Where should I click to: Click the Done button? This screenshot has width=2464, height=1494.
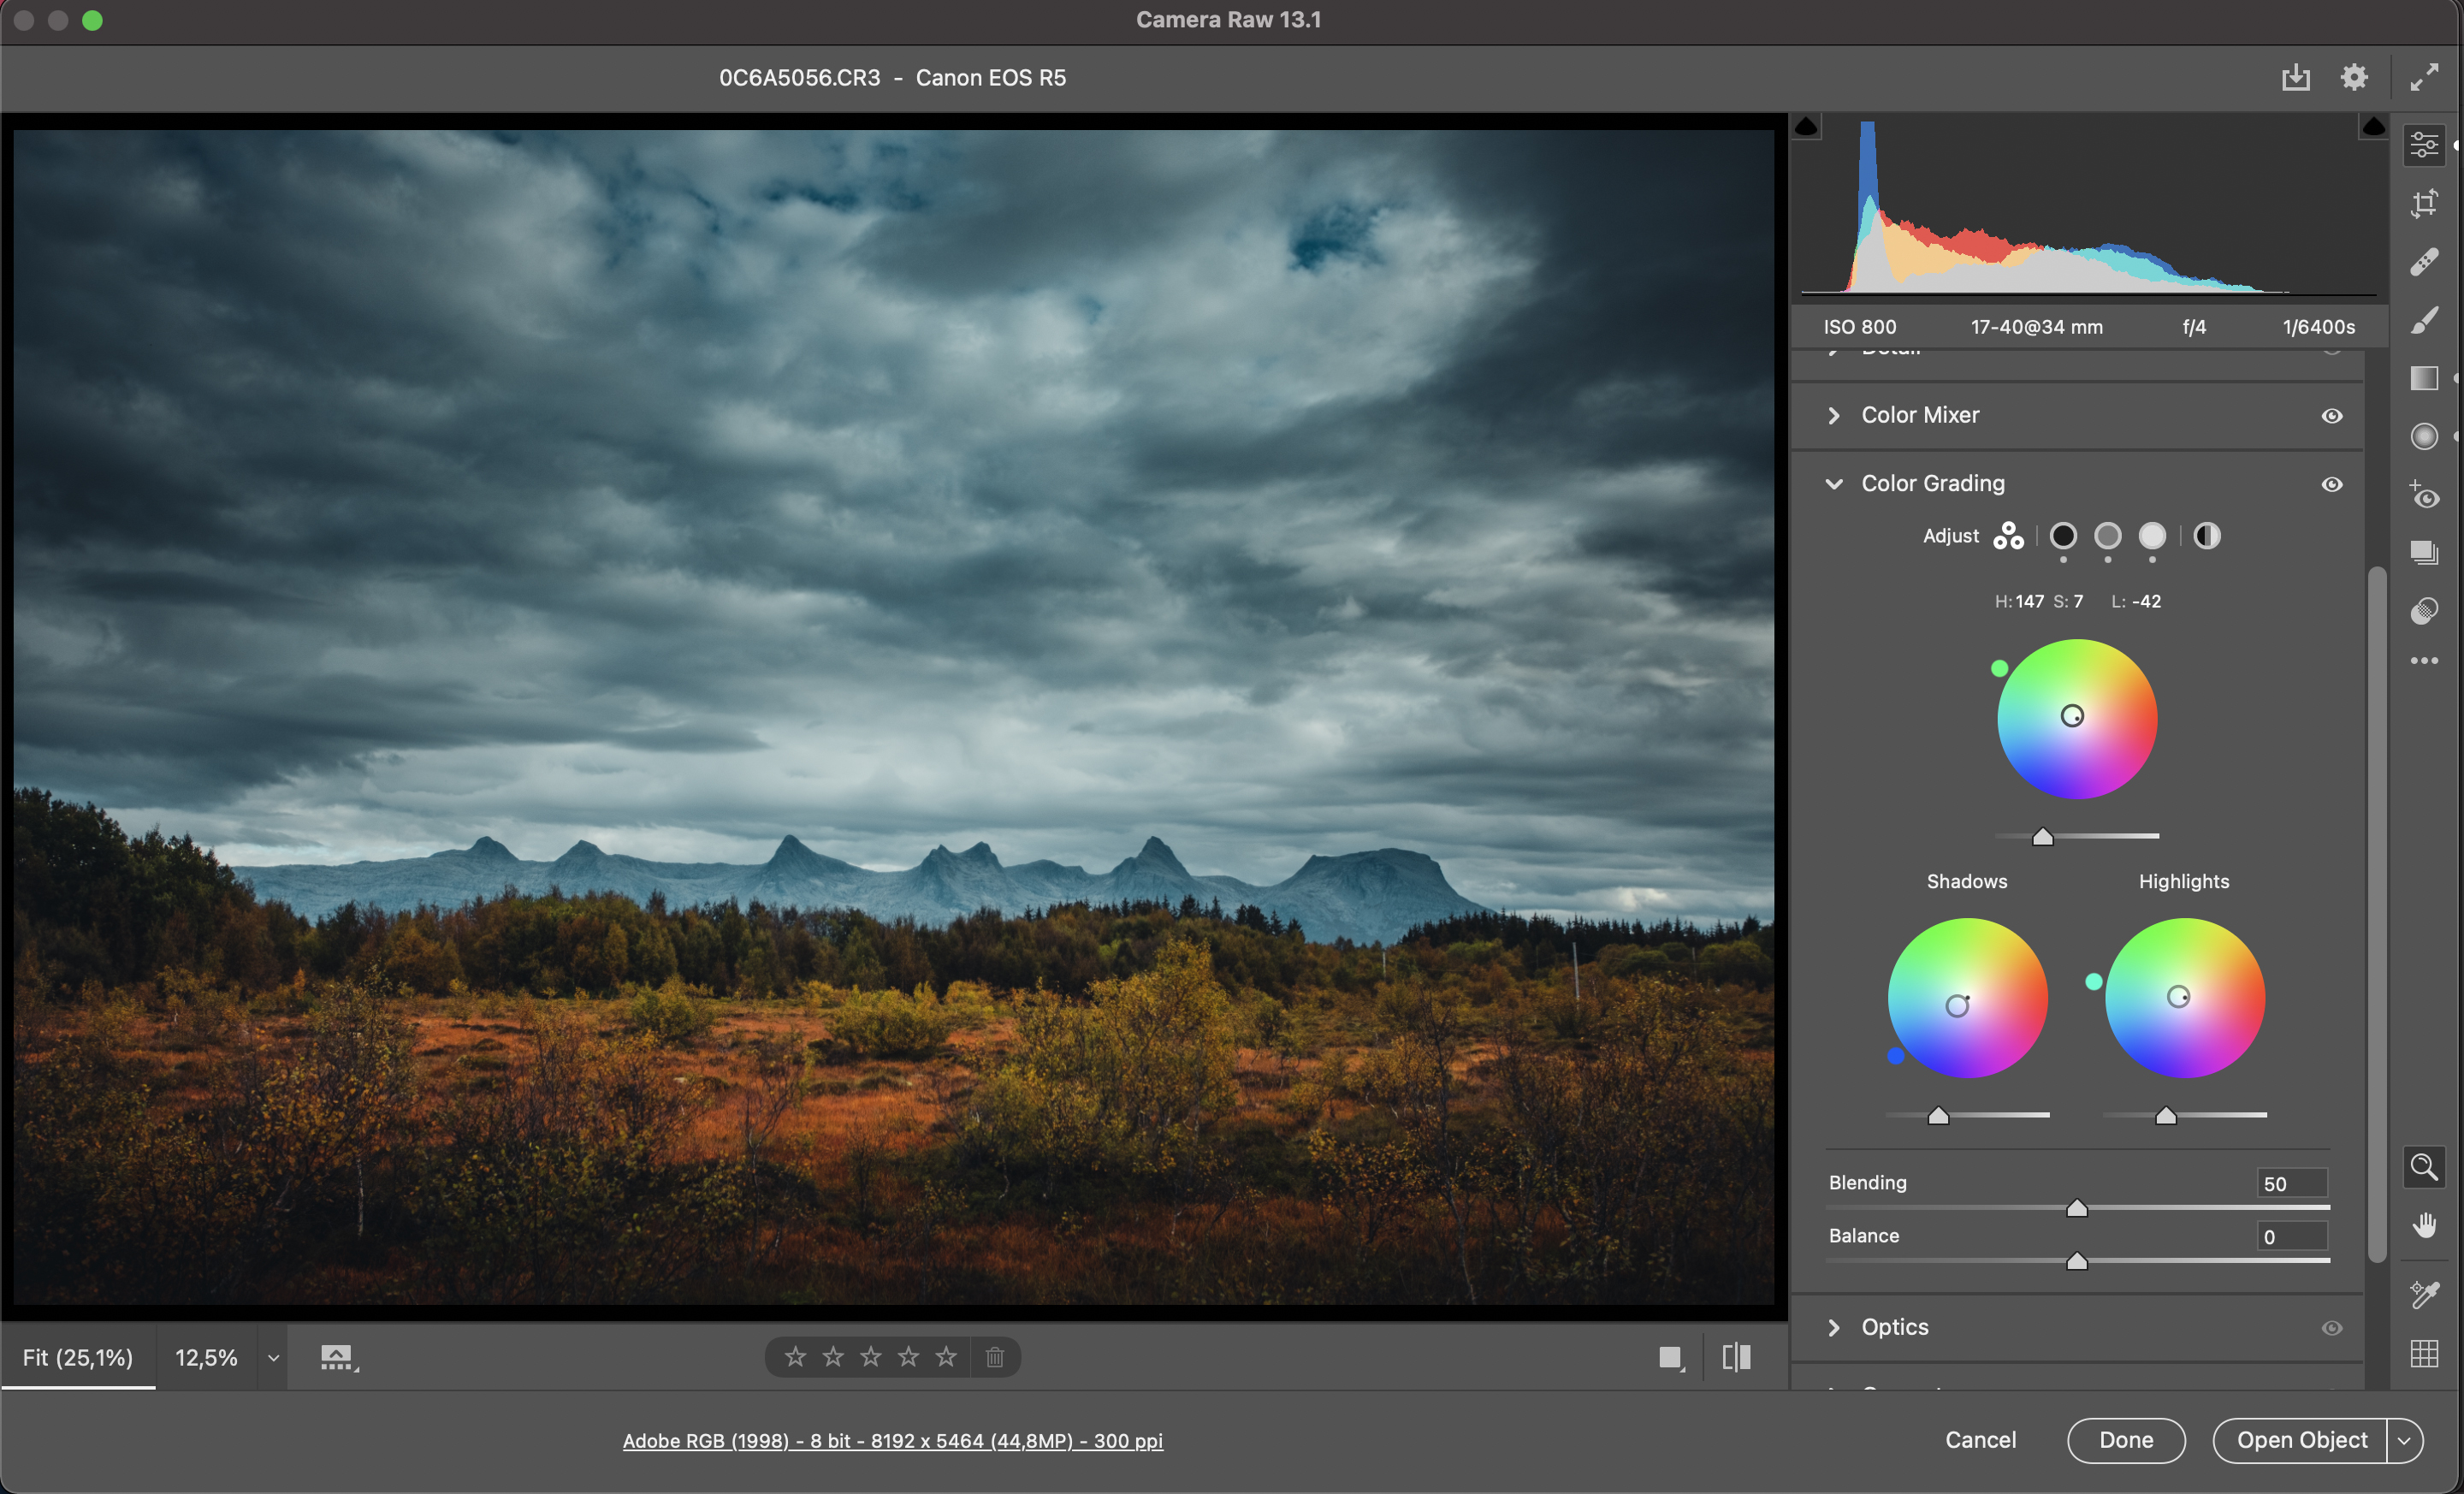(2126, 1440)
